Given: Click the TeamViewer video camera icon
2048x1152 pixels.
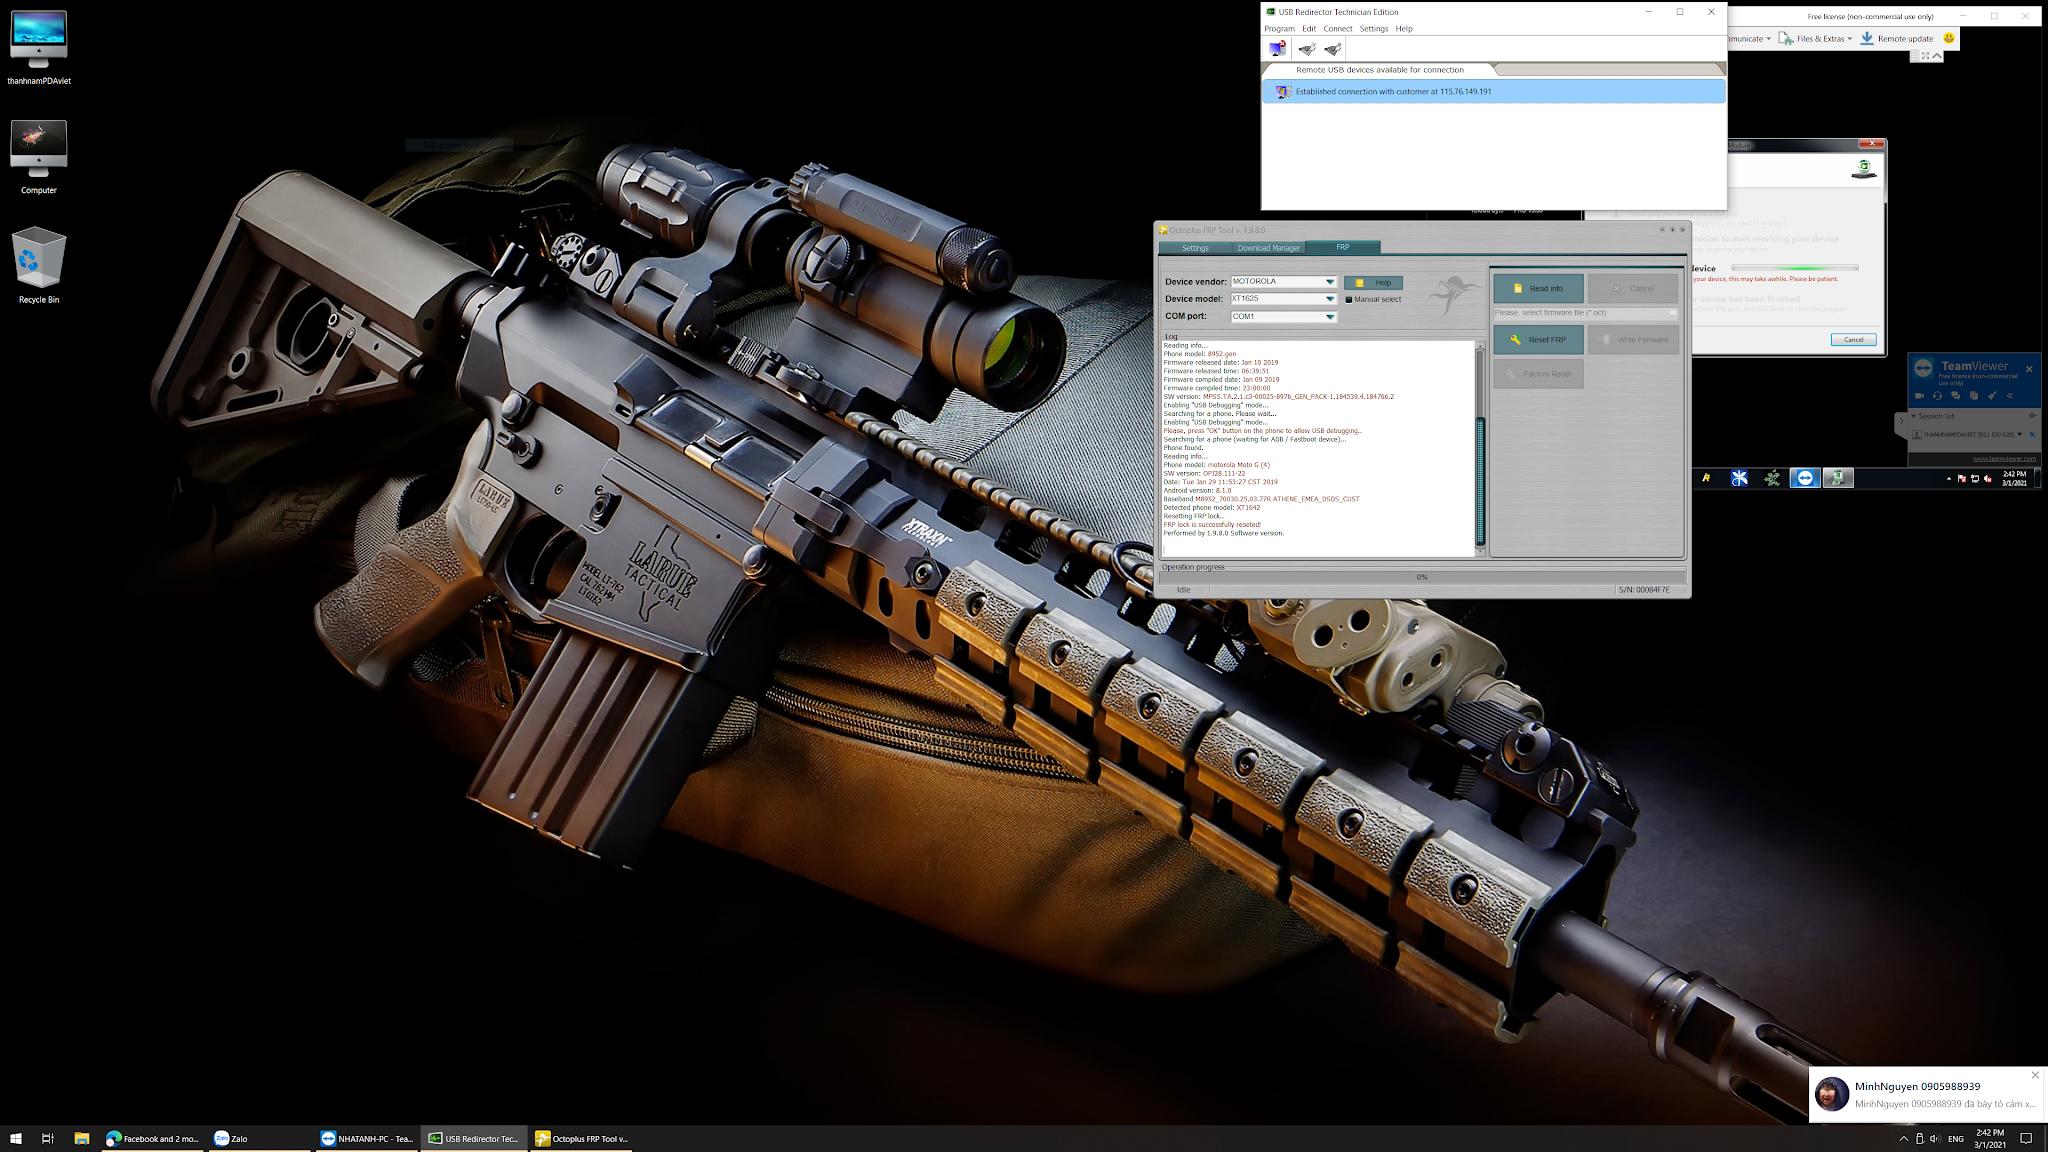Looking at the screenshot, I should (x=1919, y=396).
